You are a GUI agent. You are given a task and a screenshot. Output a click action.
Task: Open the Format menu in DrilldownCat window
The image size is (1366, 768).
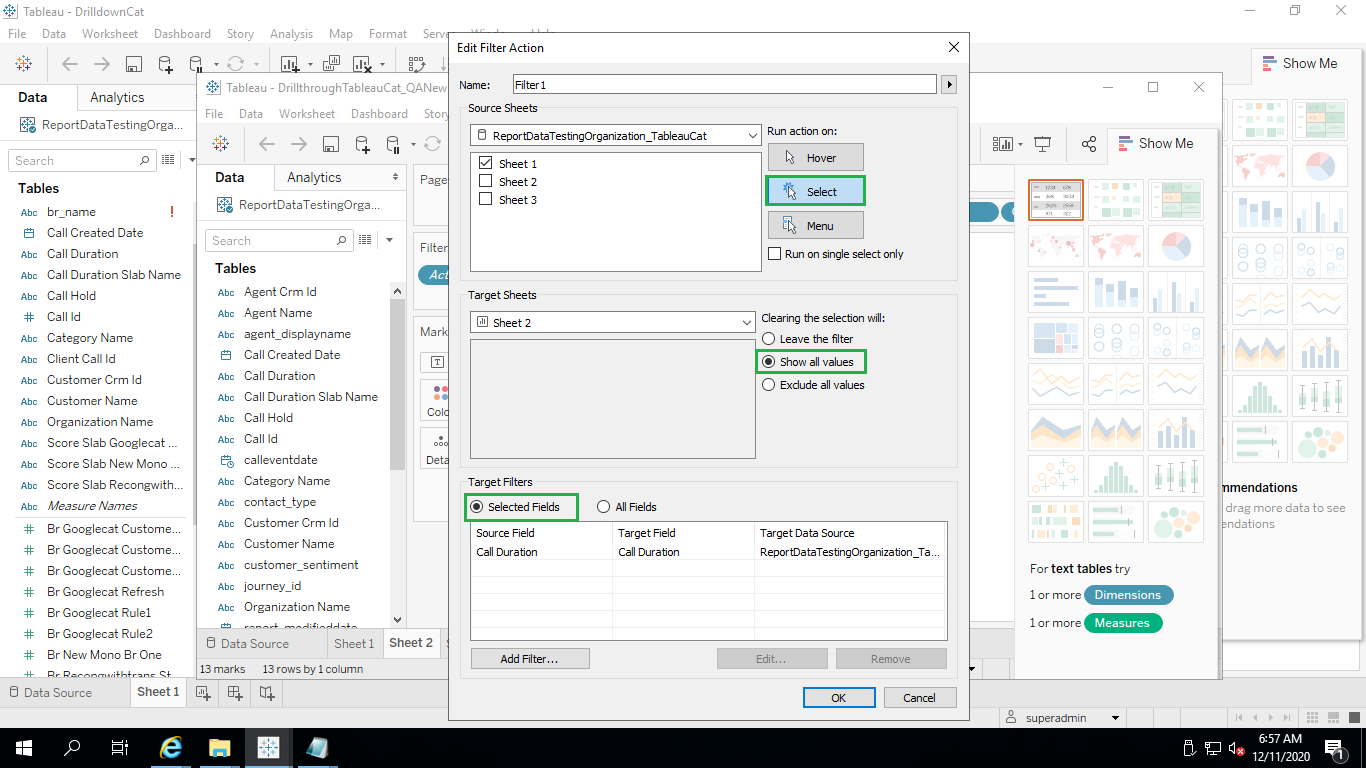(388, 34)
